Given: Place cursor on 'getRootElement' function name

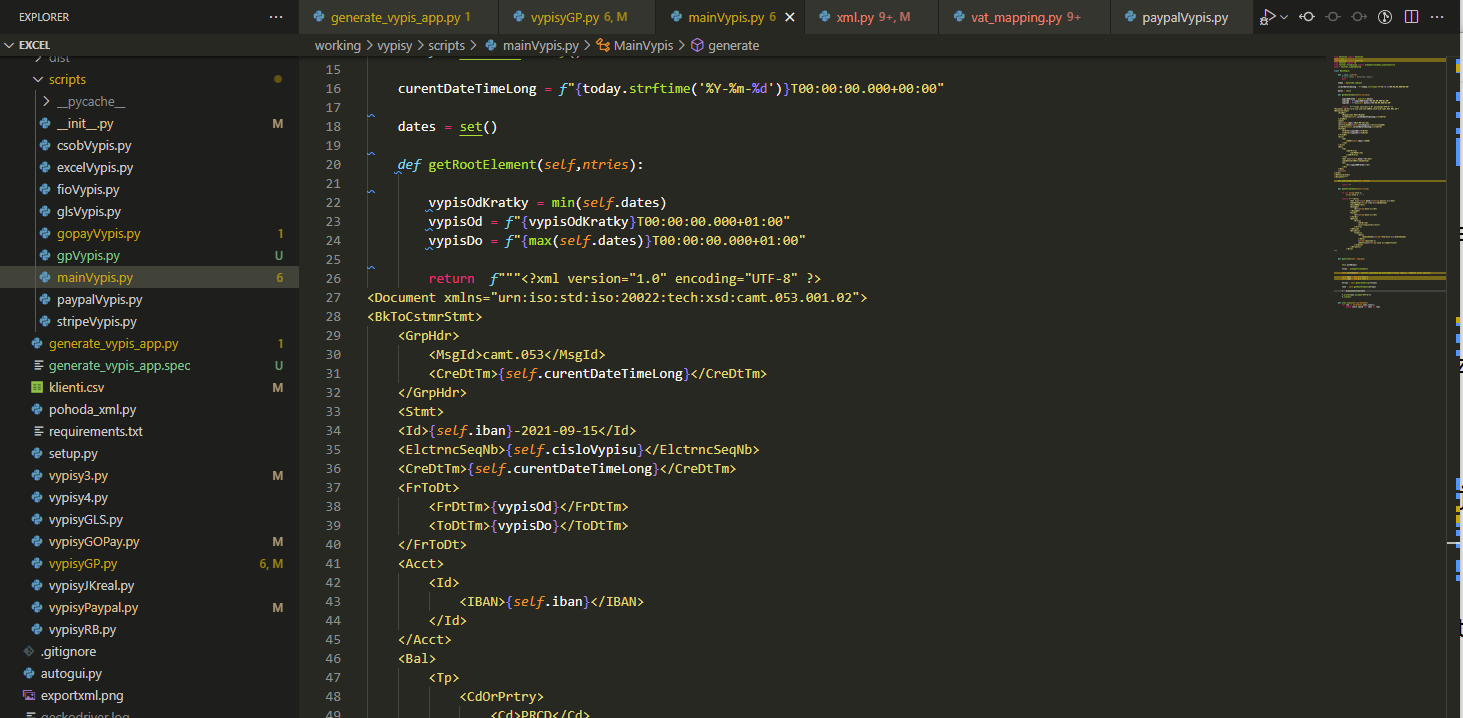Looking at the screenshot, I should [x=482, y=164].
